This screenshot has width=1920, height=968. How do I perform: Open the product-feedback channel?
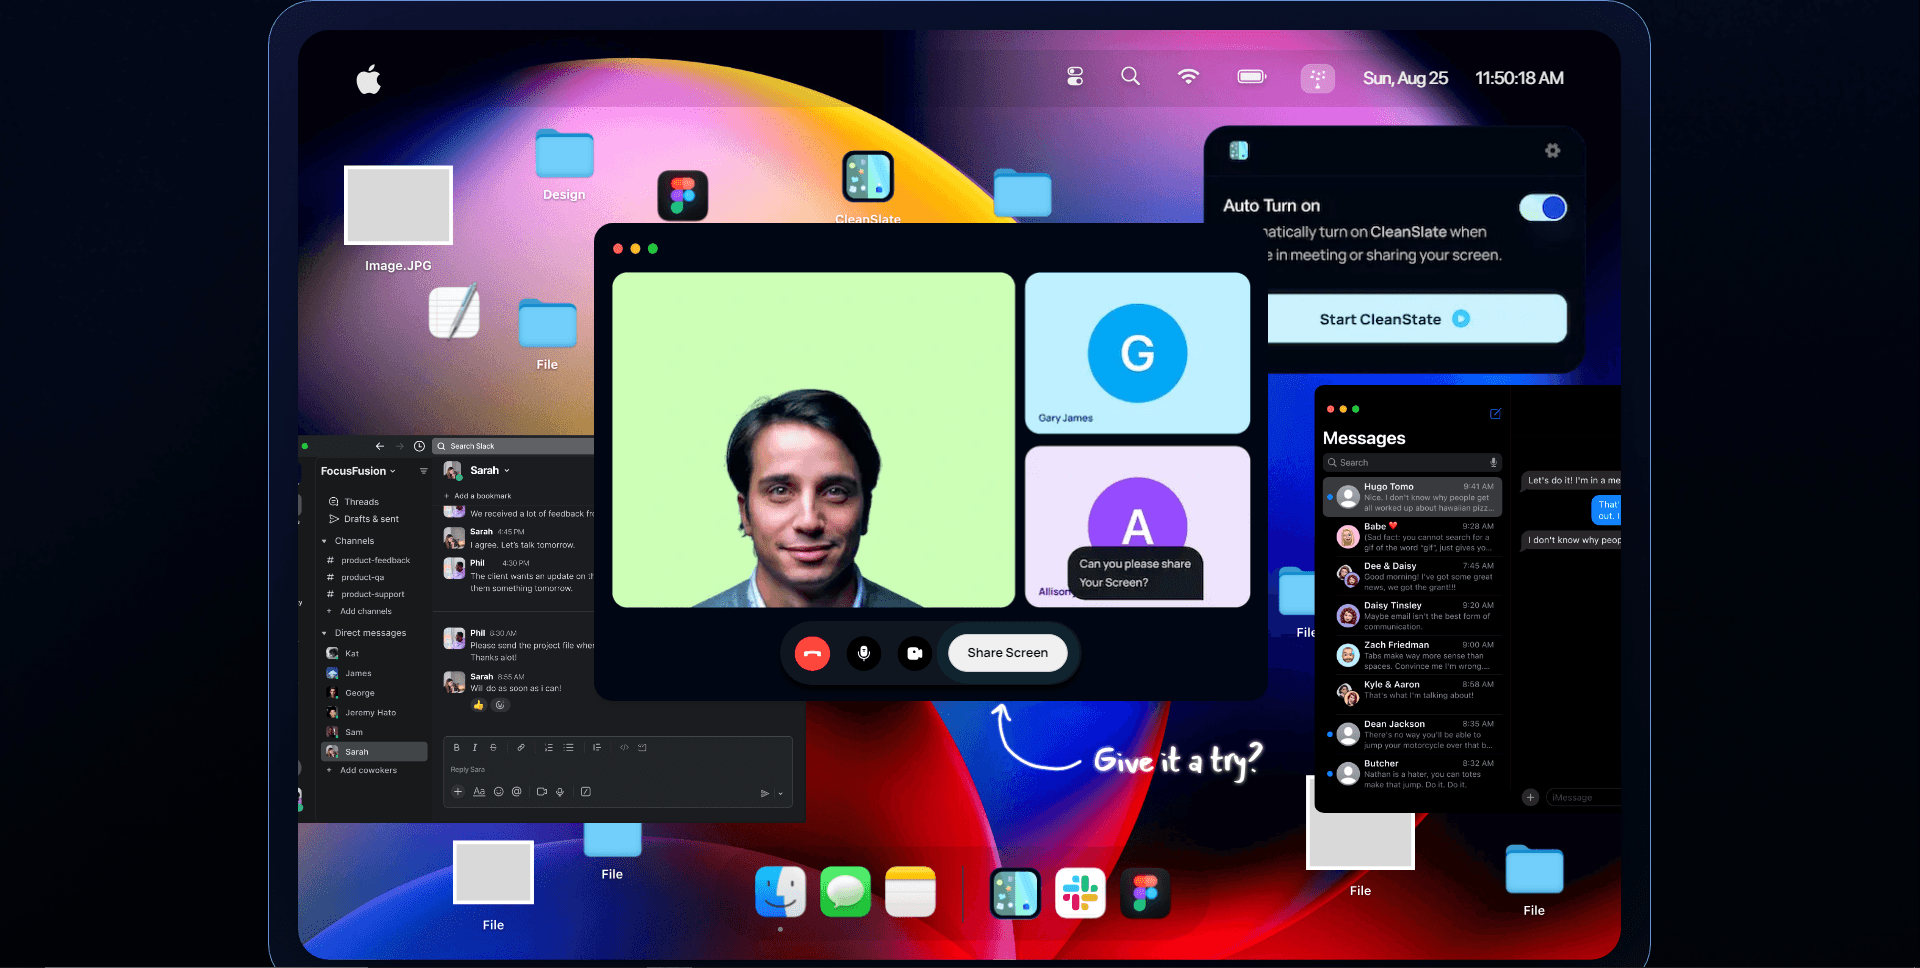[x=369, y=560]
